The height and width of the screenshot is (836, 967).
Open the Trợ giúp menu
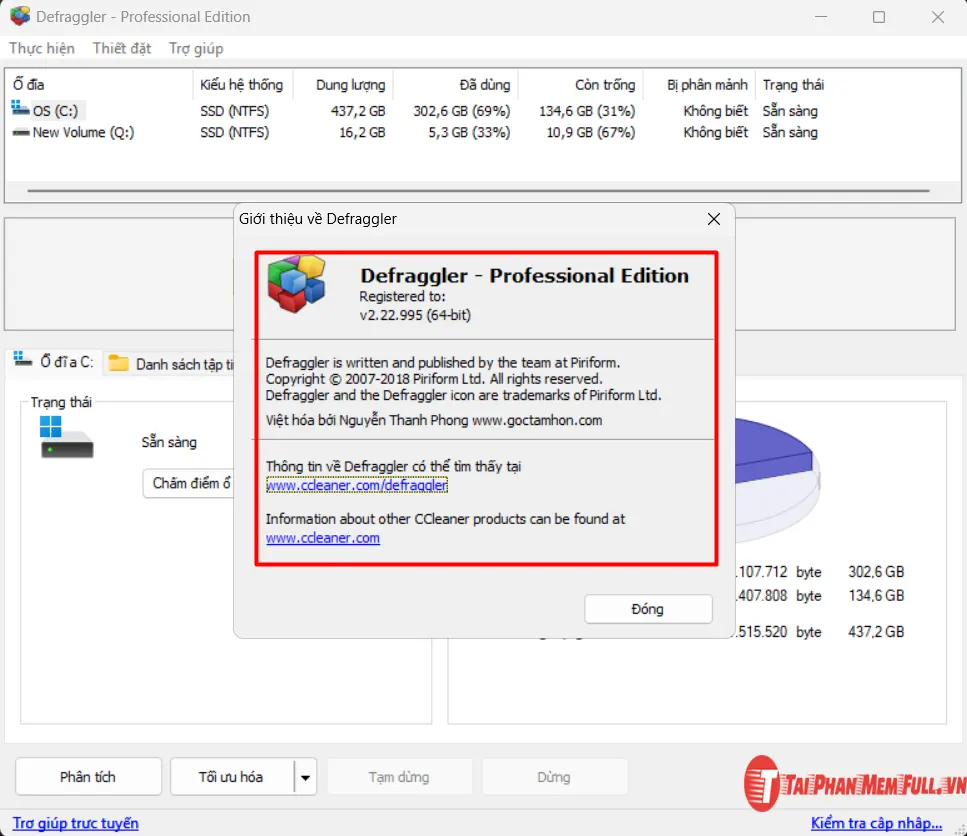196,48
